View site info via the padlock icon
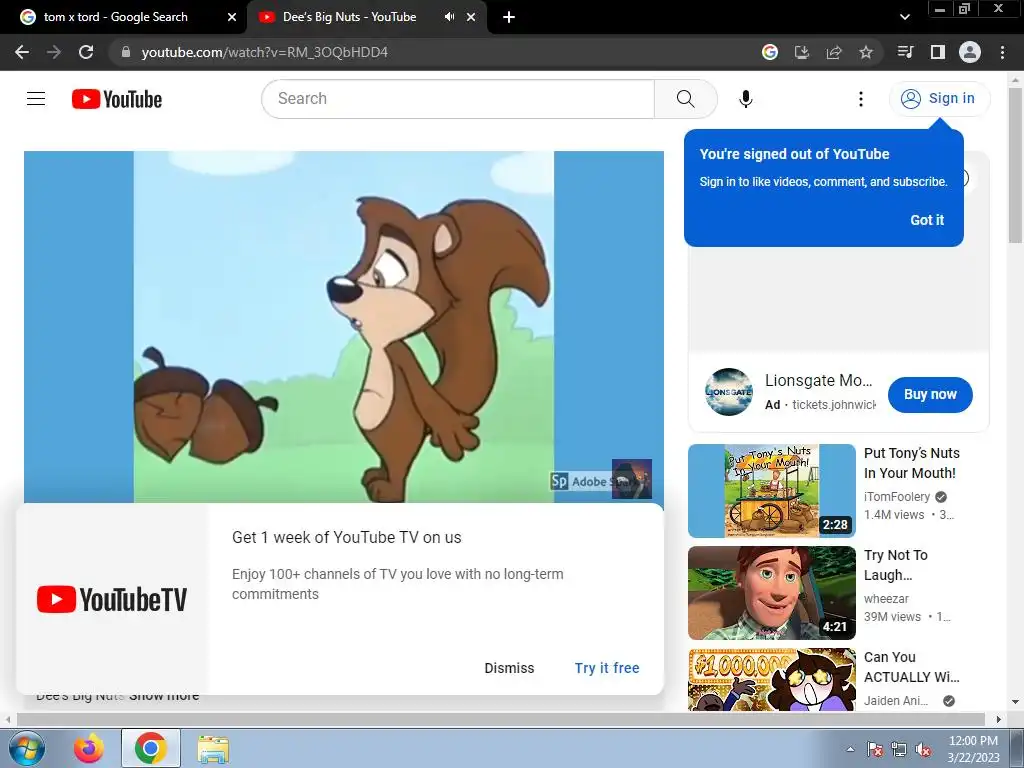Viewport: 1024px width, 768px height. (126, 52)
